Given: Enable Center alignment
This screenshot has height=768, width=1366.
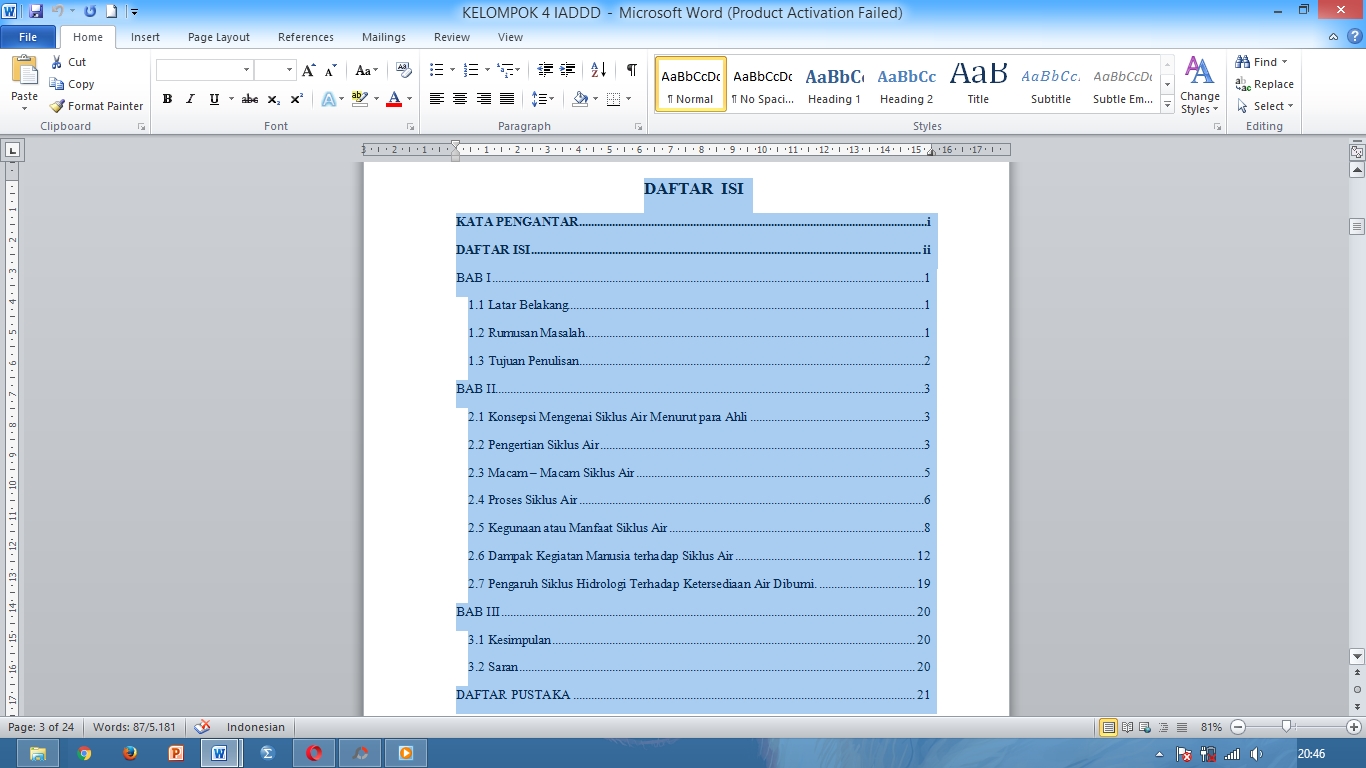Looking at the screenshot, I should [x=459, y=99].
